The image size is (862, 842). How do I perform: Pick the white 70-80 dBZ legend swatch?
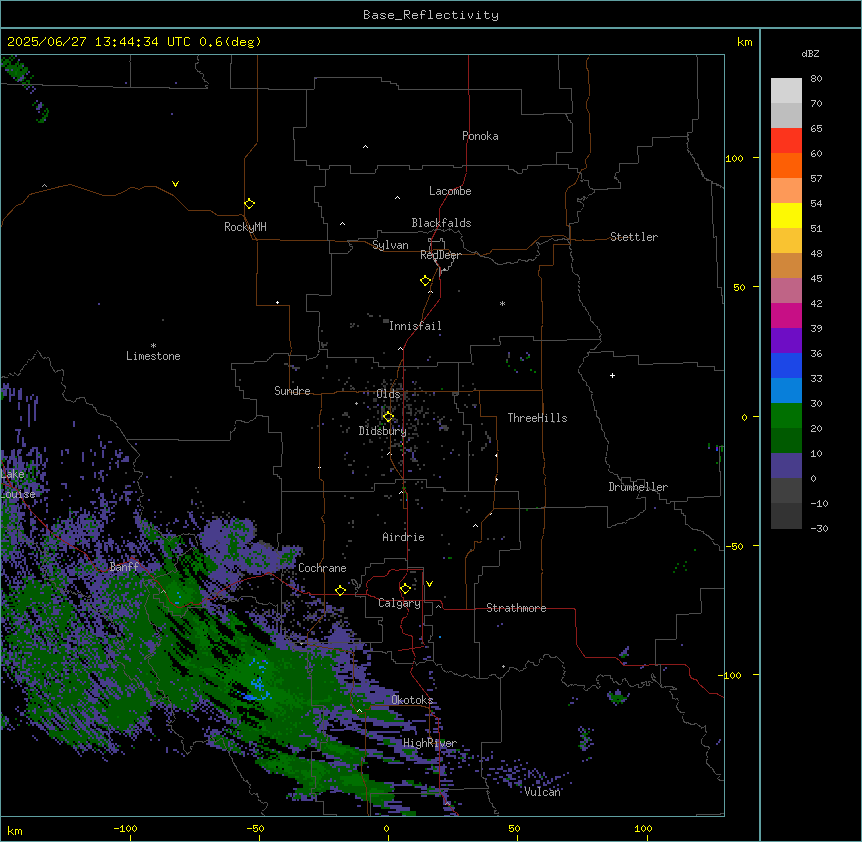[x=786, y=91]
